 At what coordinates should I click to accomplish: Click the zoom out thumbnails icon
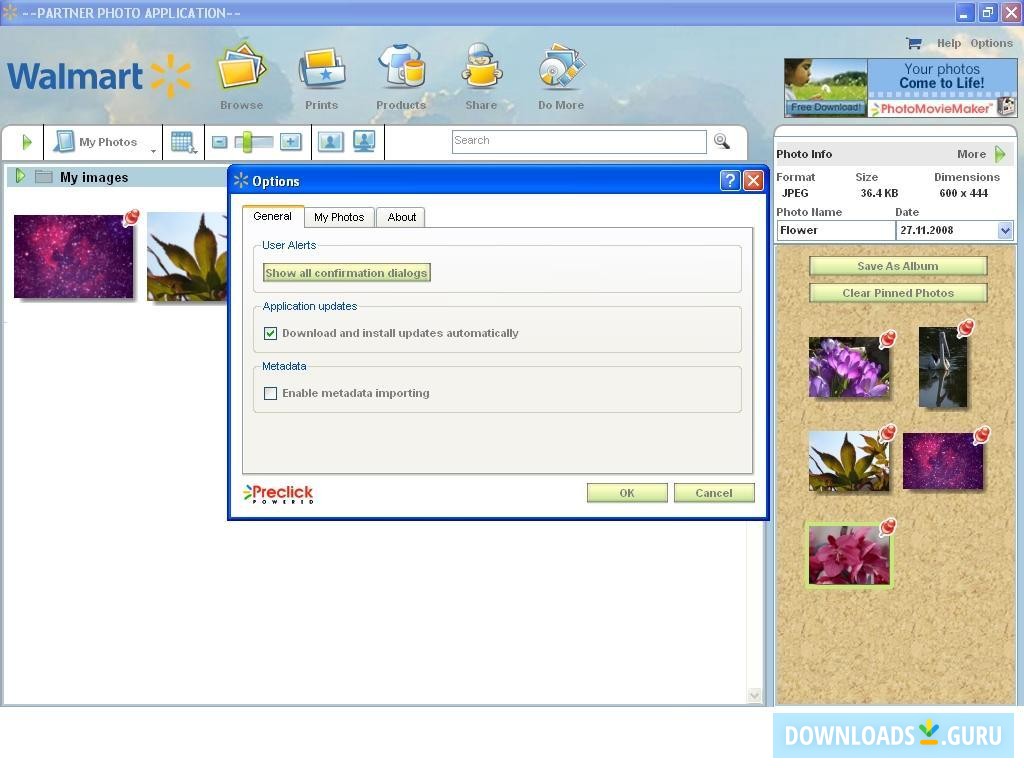[x=220, y=142]
